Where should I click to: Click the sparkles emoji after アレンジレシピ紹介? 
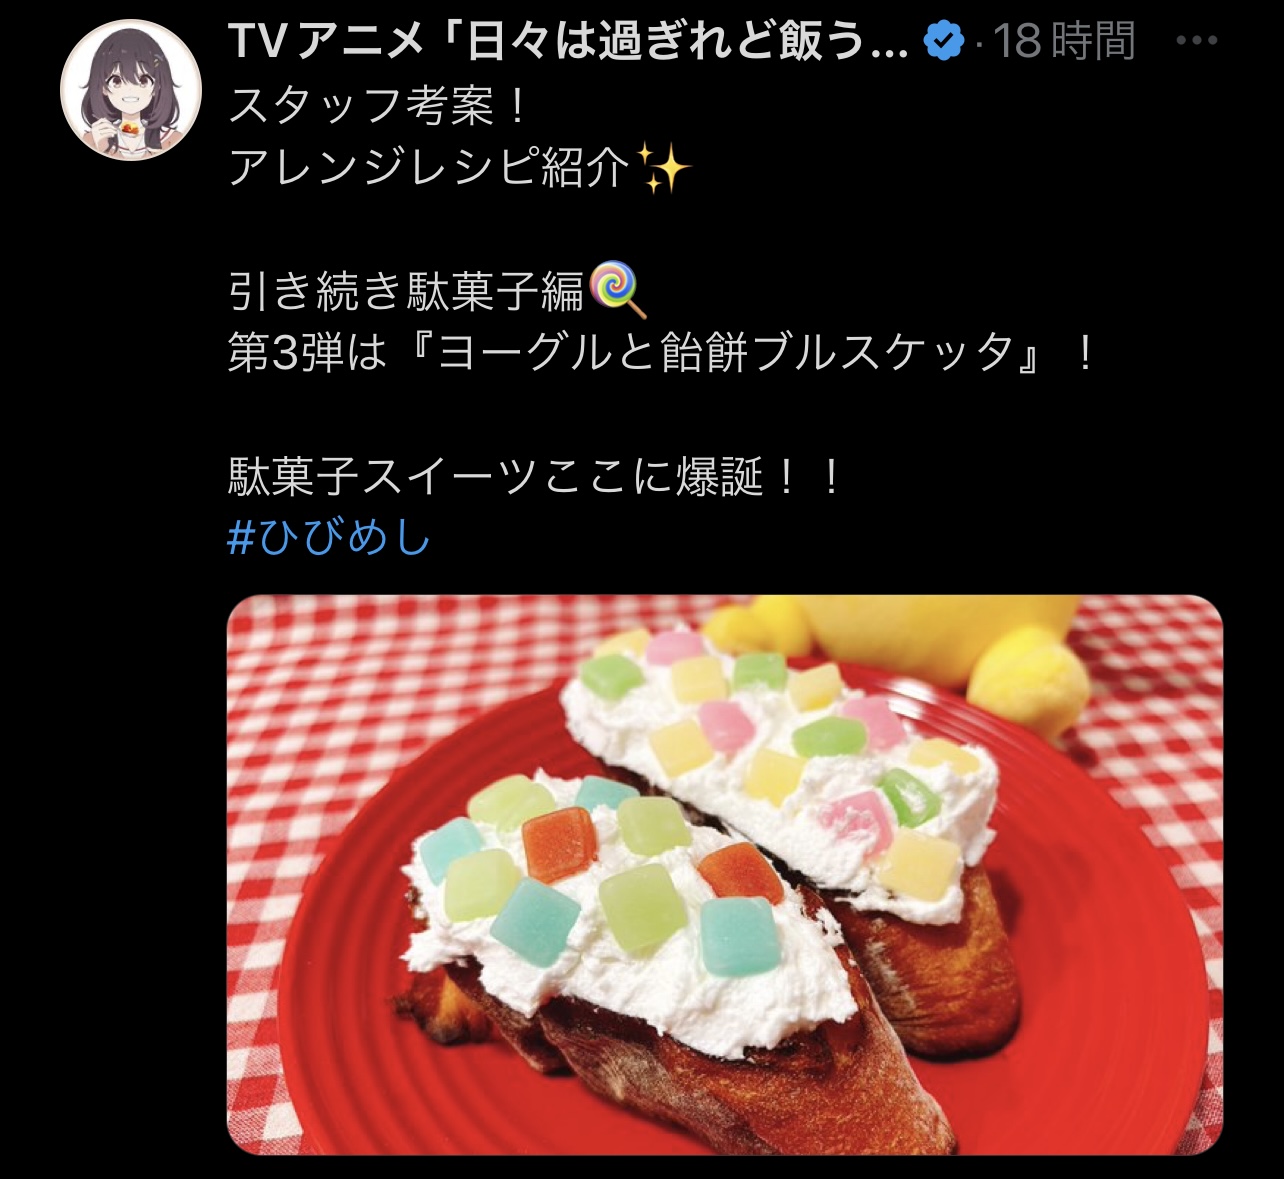point(664,167)
